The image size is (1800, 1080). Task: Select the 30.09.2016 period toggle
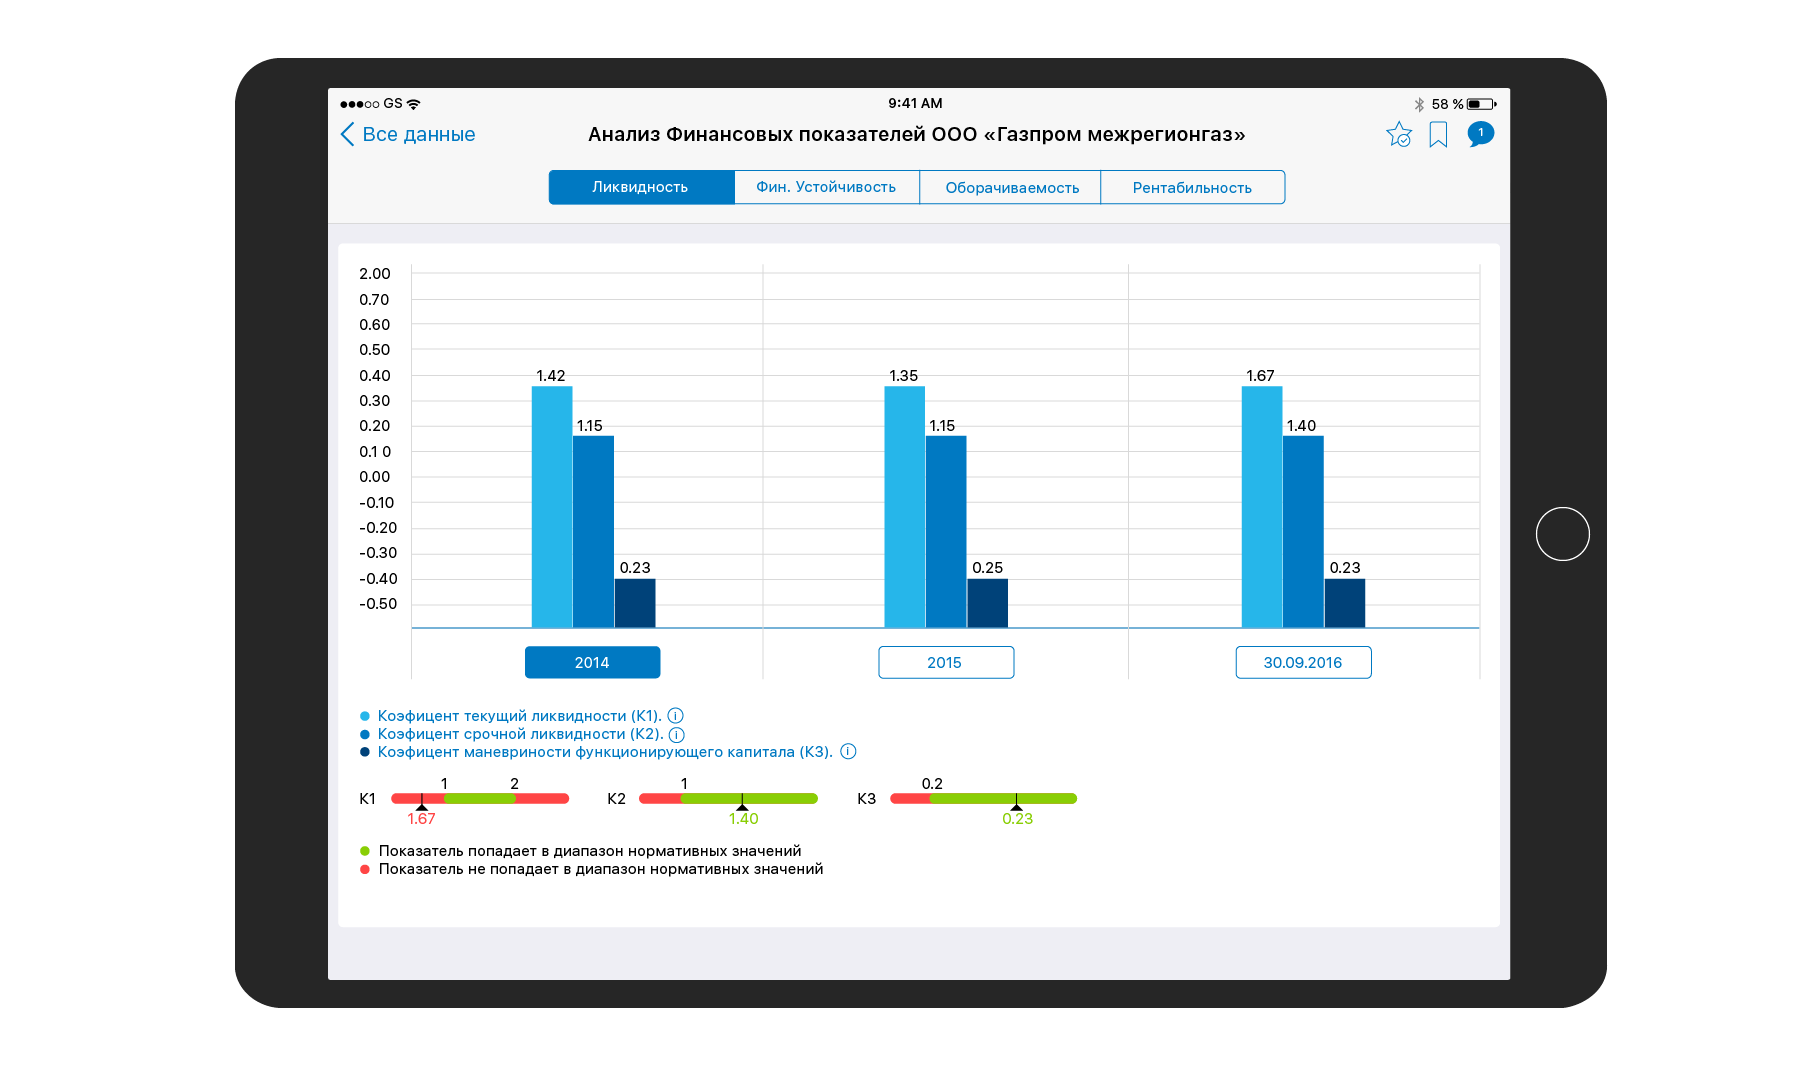[x=1302, y=662]
